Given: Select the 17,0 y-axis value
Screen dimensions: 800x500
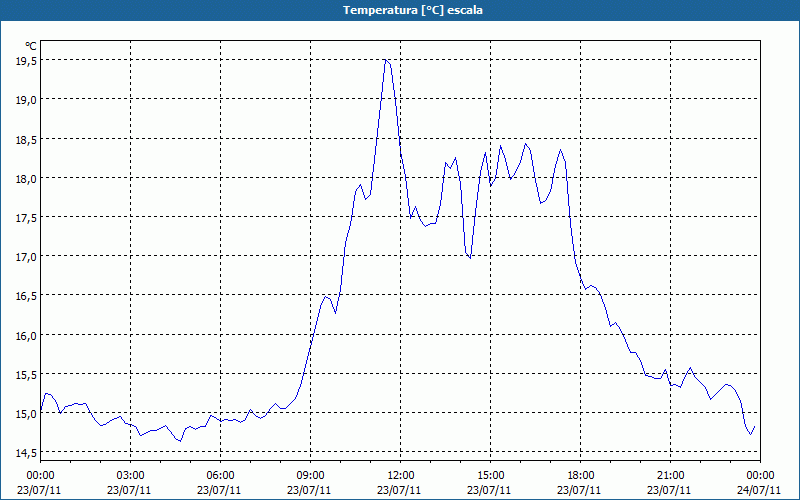Looking at the screenshot, I should pos(27,257).
